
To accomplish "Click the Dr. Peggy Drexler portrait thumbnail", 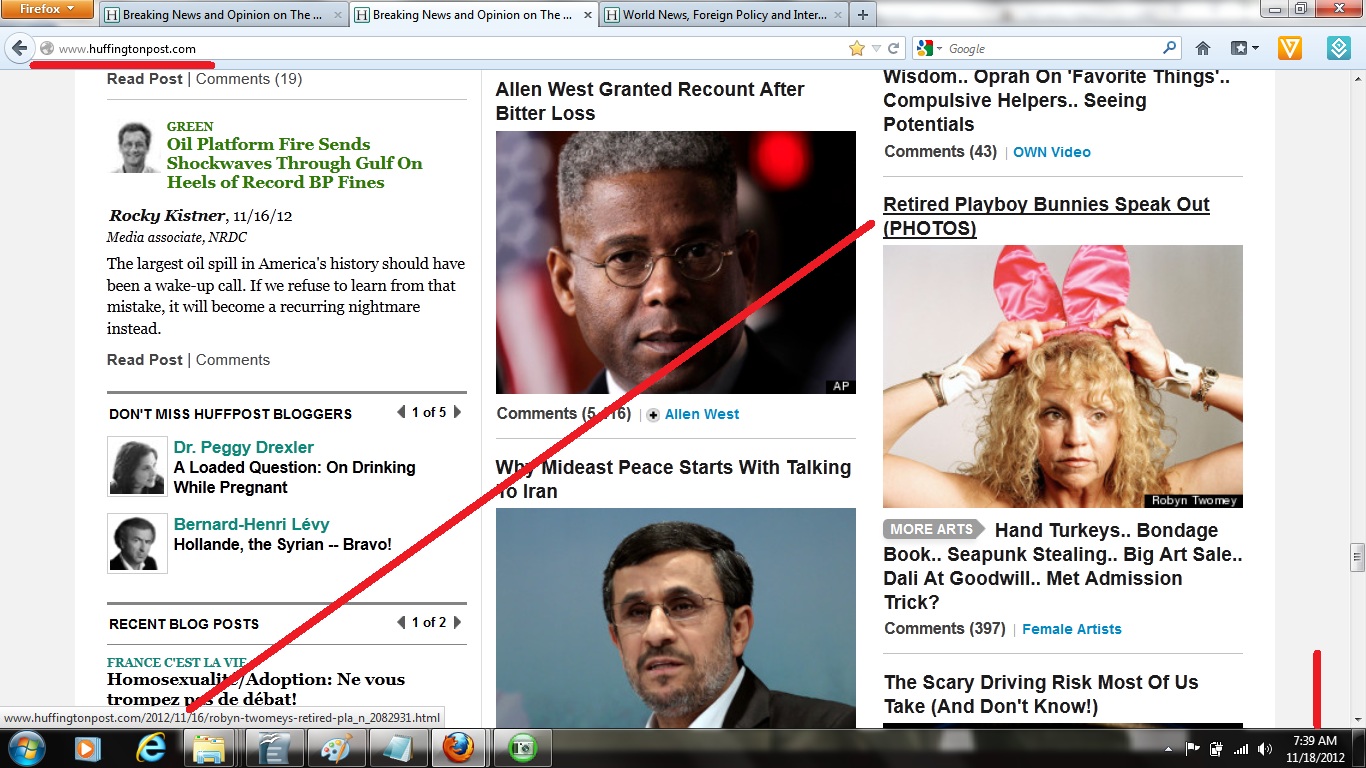I will click(137, 467).
